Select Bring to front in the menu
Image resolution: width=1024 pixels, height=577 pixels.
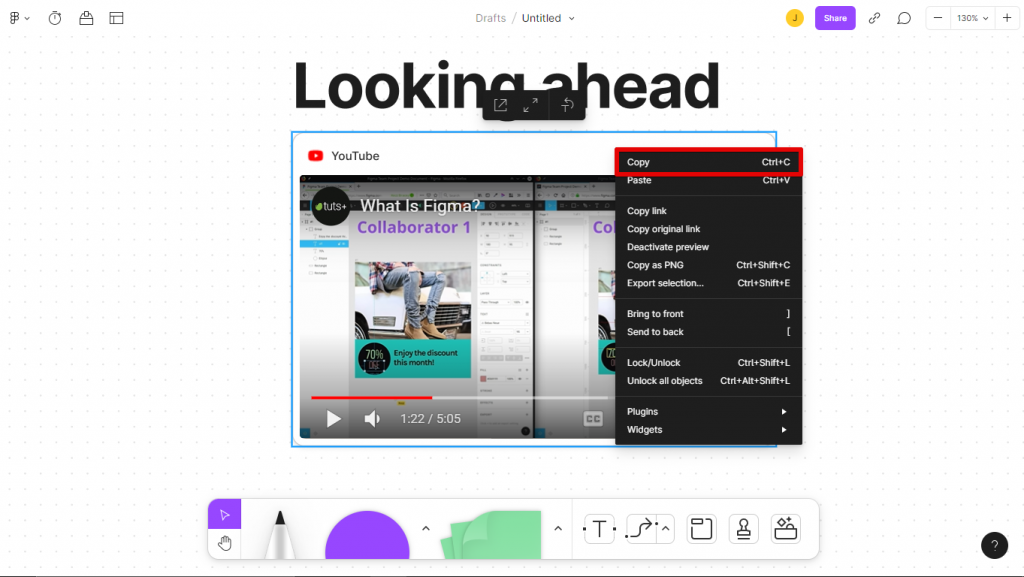coord(655,313)
